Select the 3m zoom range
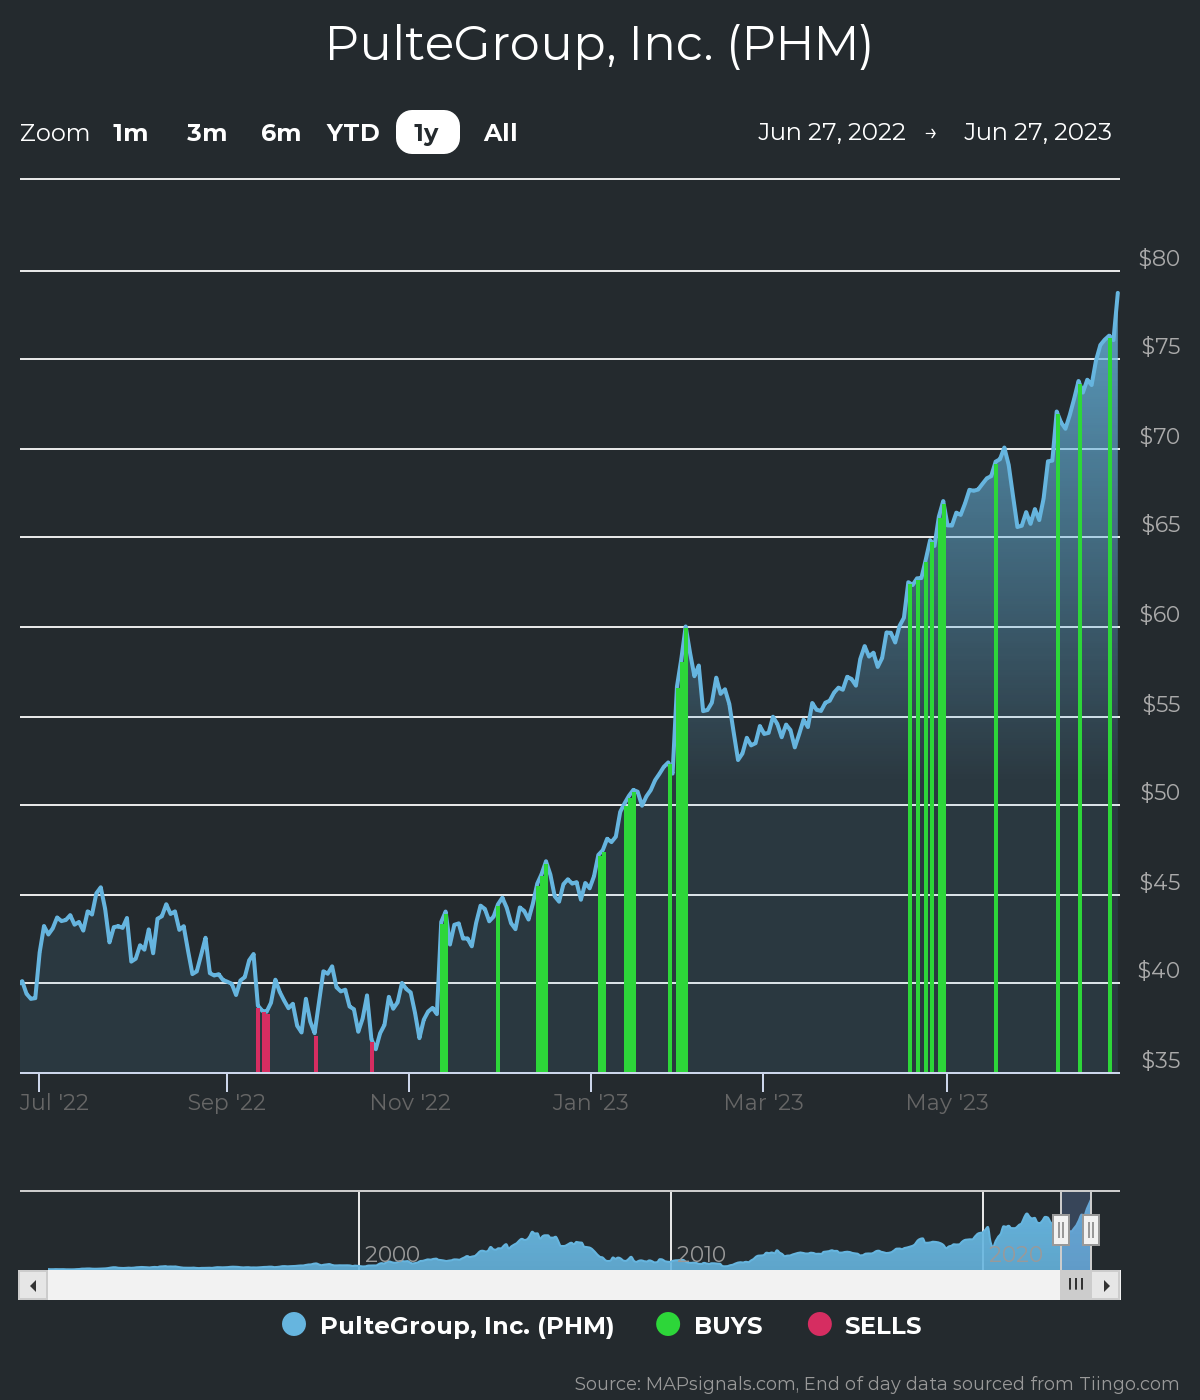The image size is (1200, 1400). coord(207,133)
